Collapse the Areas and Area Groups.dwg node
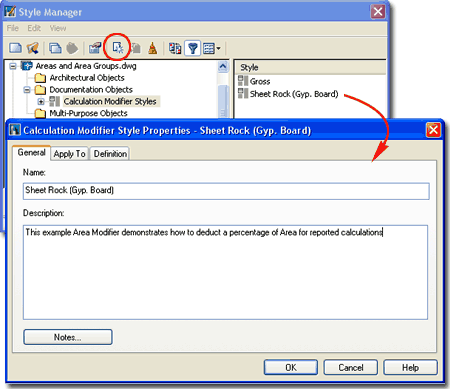This screenshot has width=450, height=389. coord(13,66)
